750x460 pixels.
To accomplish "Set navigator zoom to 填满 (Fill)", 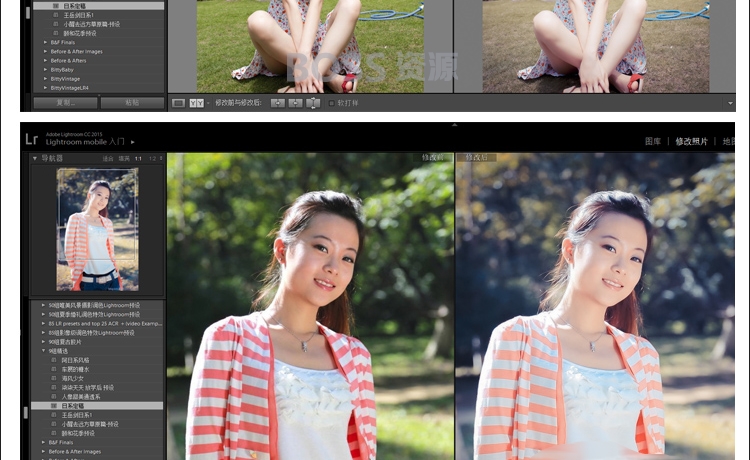I will point(124,158).
